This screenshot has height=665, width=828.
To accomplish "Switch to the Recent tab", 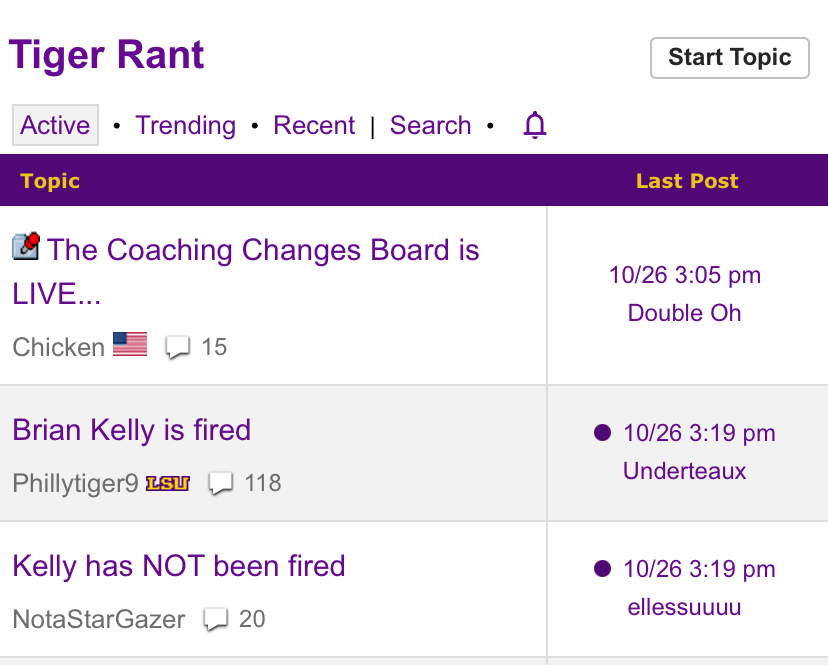I will 314,126.
